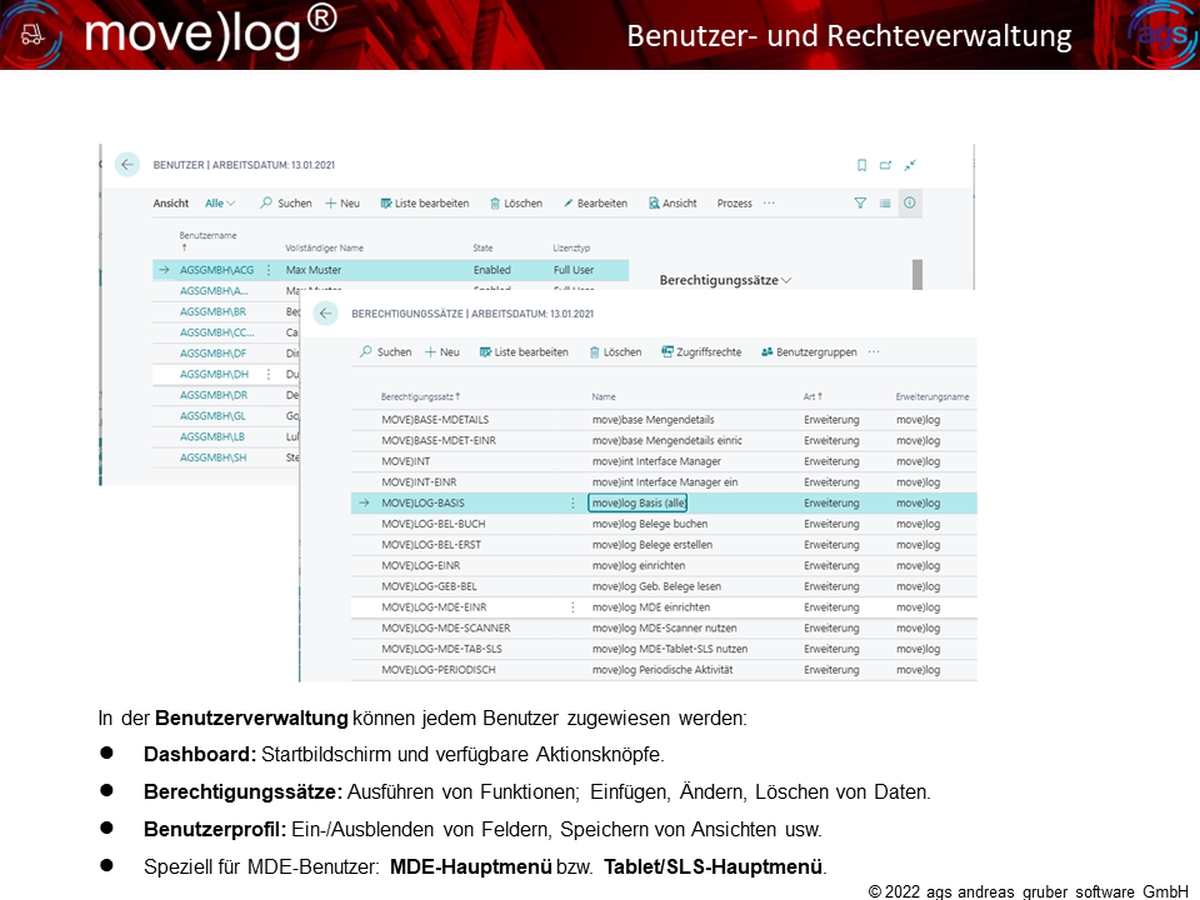The width and height of the screenshot is (1200, 900).
Task: Collapse the Benutzer page view
Action: (910, 165)
